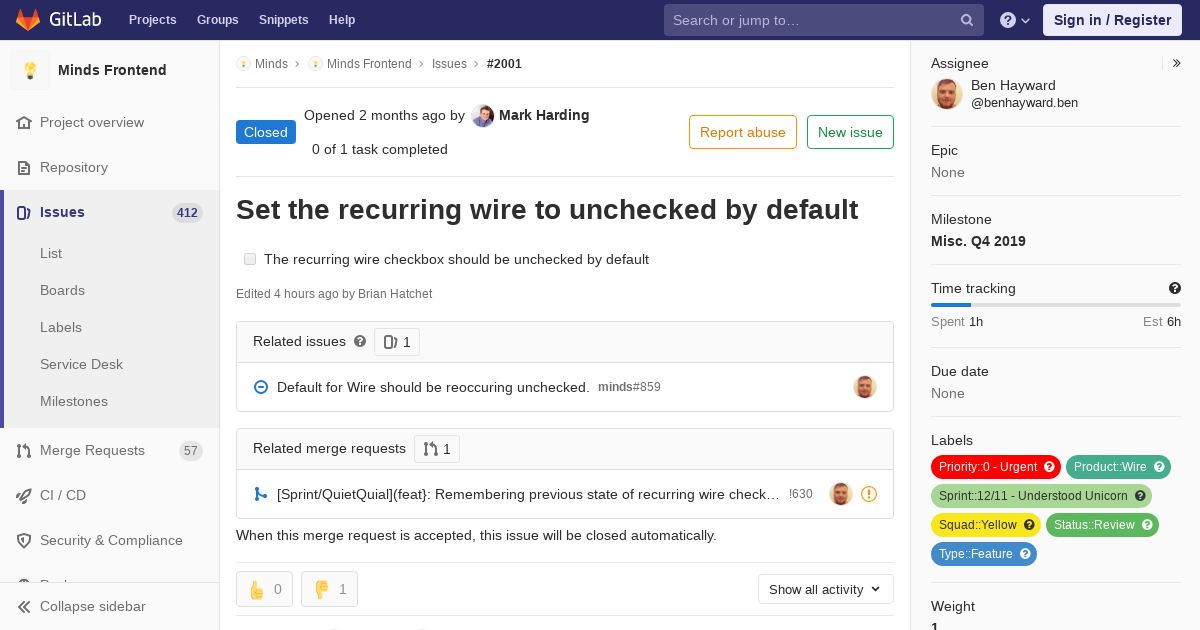Click the thumbs up reaction button

click(264, 589)
